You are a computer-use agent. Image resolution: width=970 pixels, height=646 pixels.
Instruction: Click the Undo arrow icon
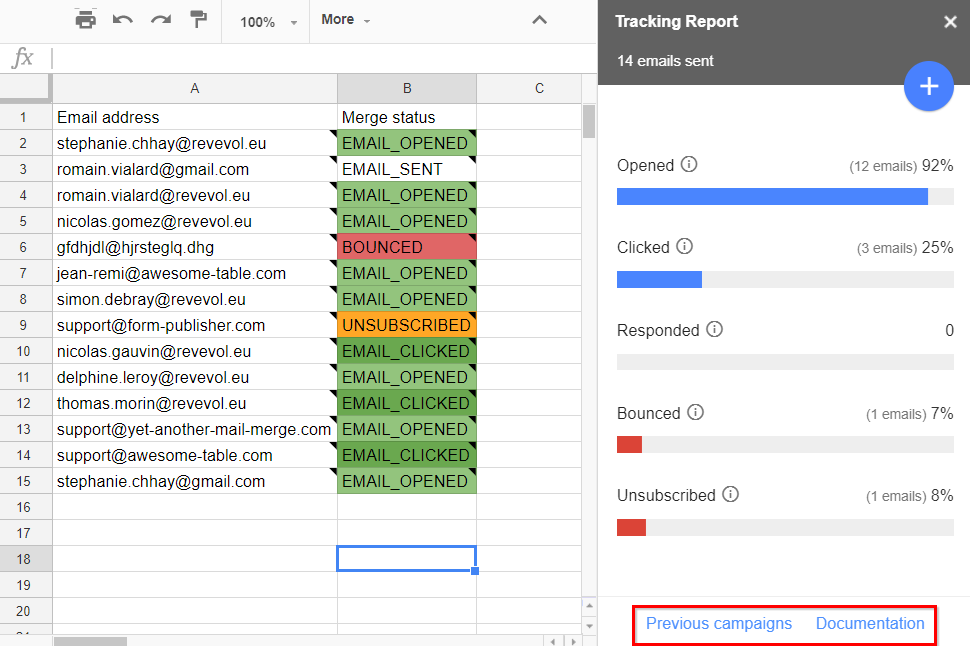pyautogui.click(x=122, y=20)
